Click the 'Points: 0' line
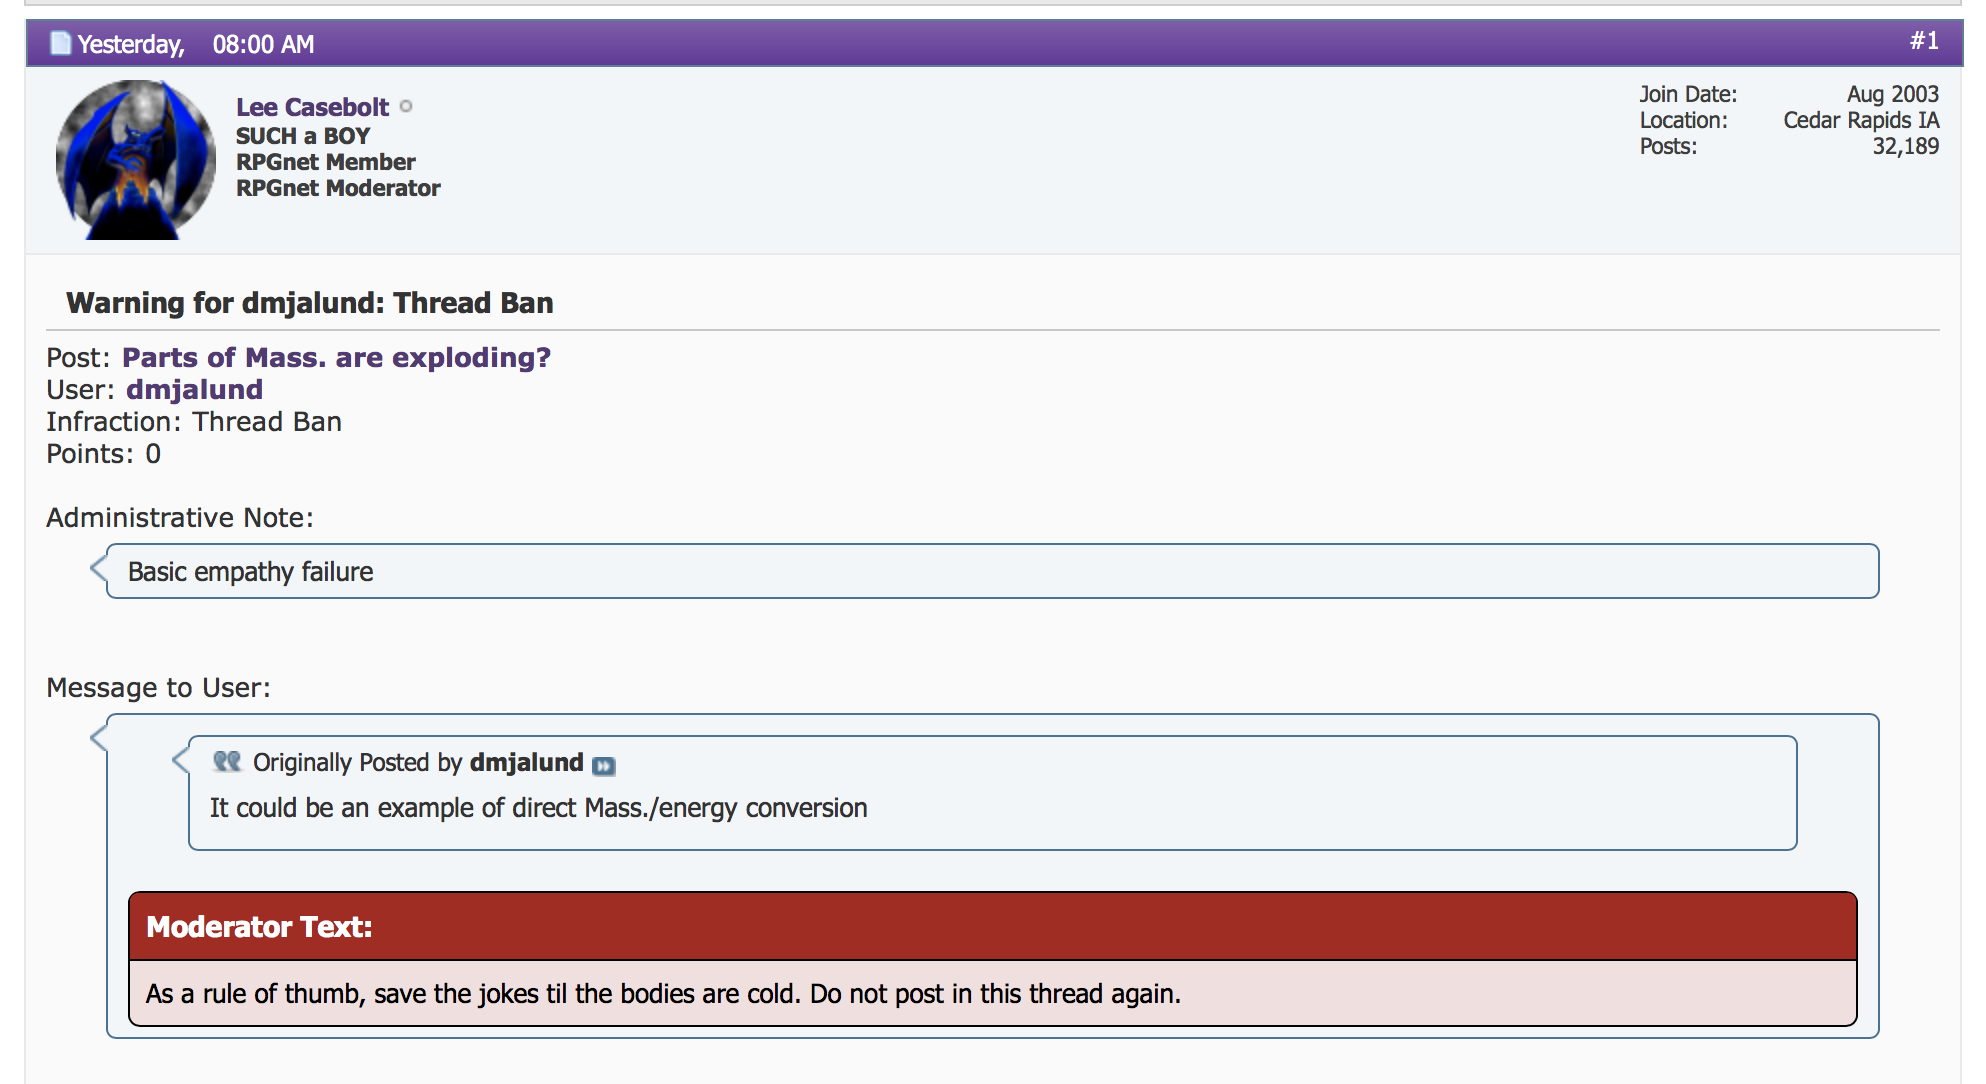This screenshot has height=1084, width=1986. pos(103,454)
